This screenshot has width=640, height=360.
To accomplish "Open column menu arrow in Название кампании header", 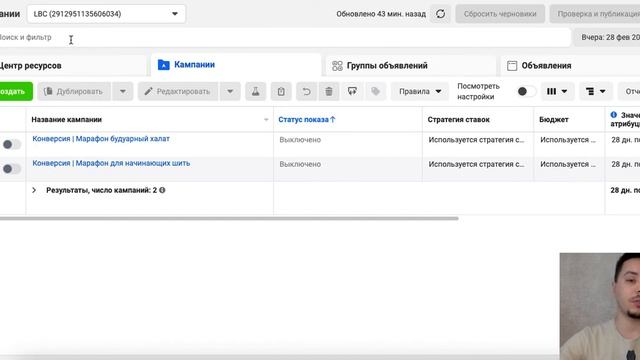I will (x=266, y=120).
